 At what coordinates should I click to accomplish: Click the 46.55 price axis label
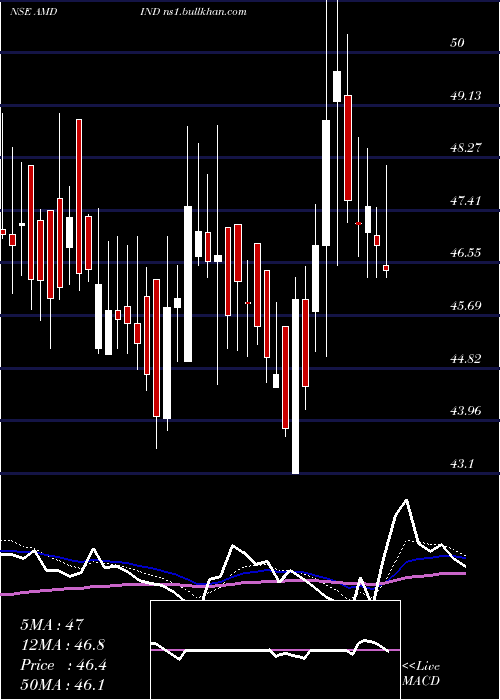click(x=466, y=253)
